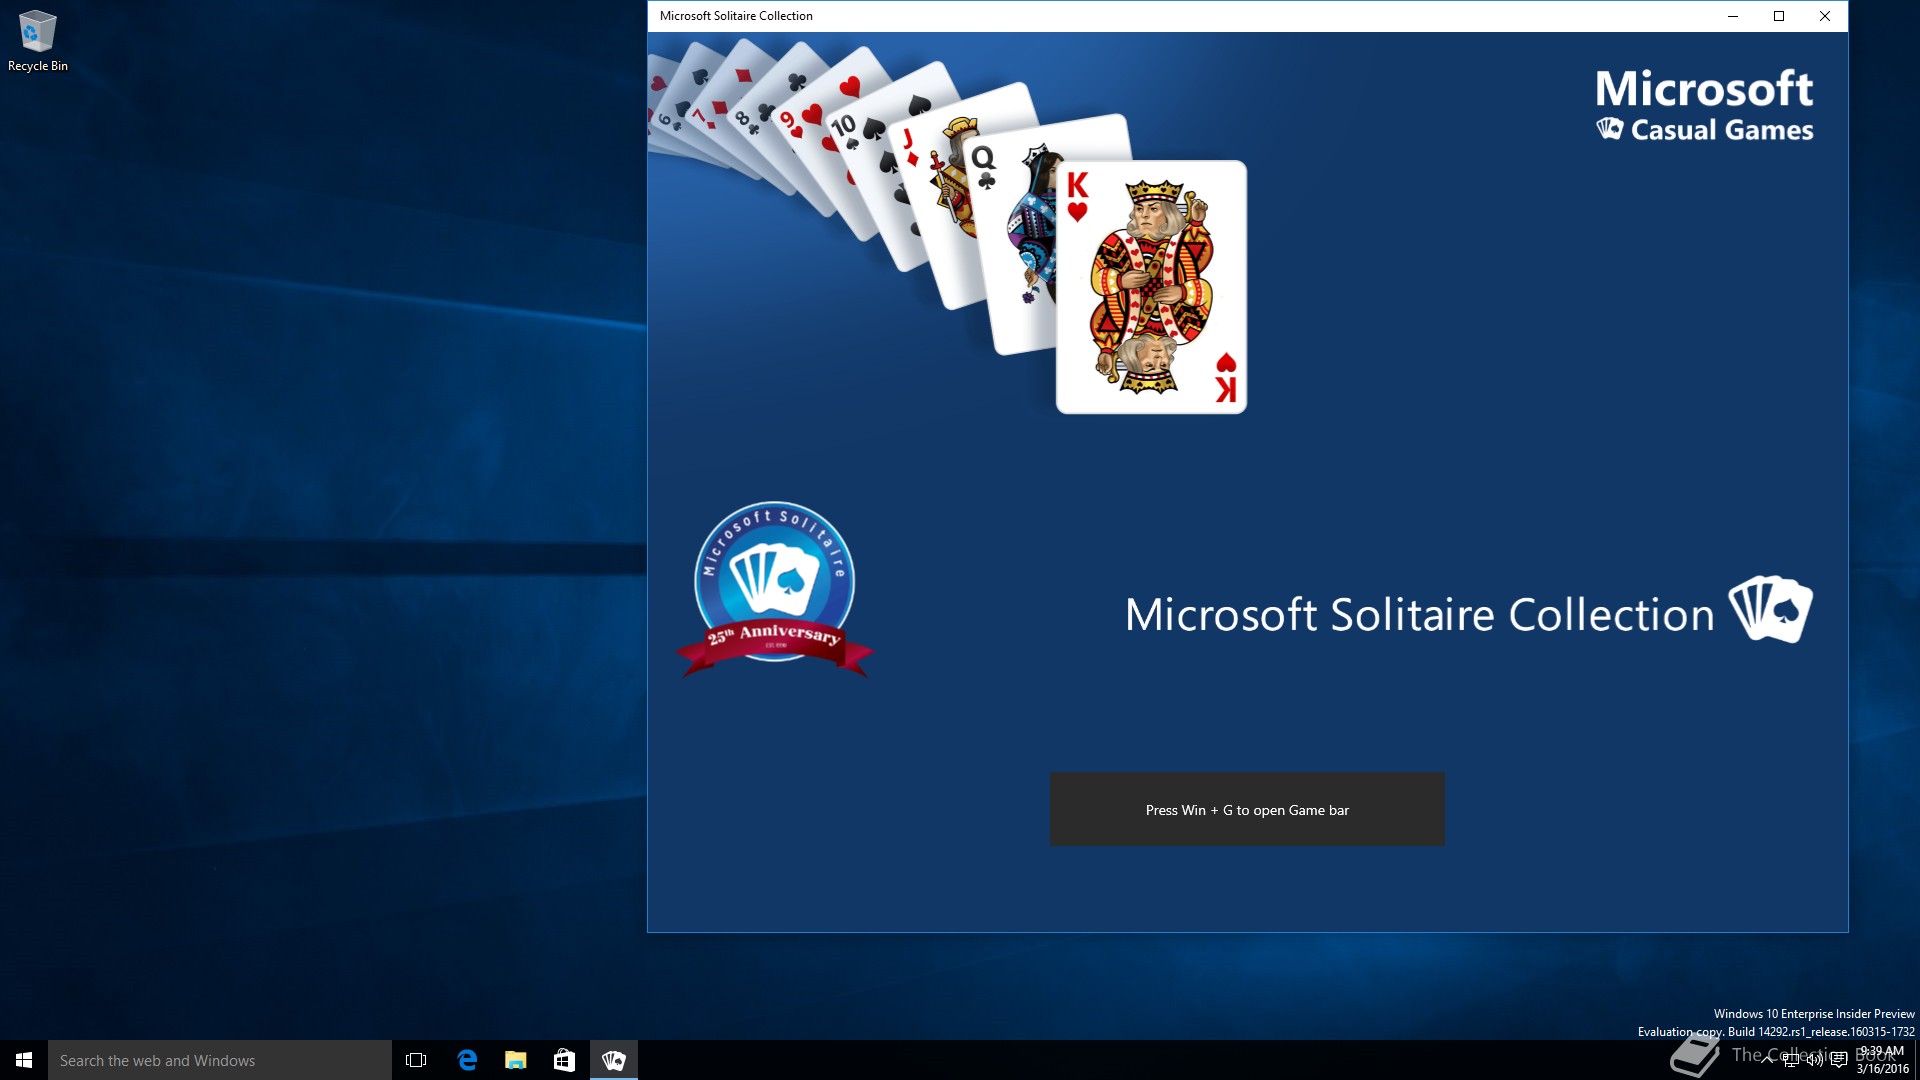Click the Microsoft Solitaire Collection title bar
Viewport: 1920px width, 1080px height.
click(x=1100, y=16)
